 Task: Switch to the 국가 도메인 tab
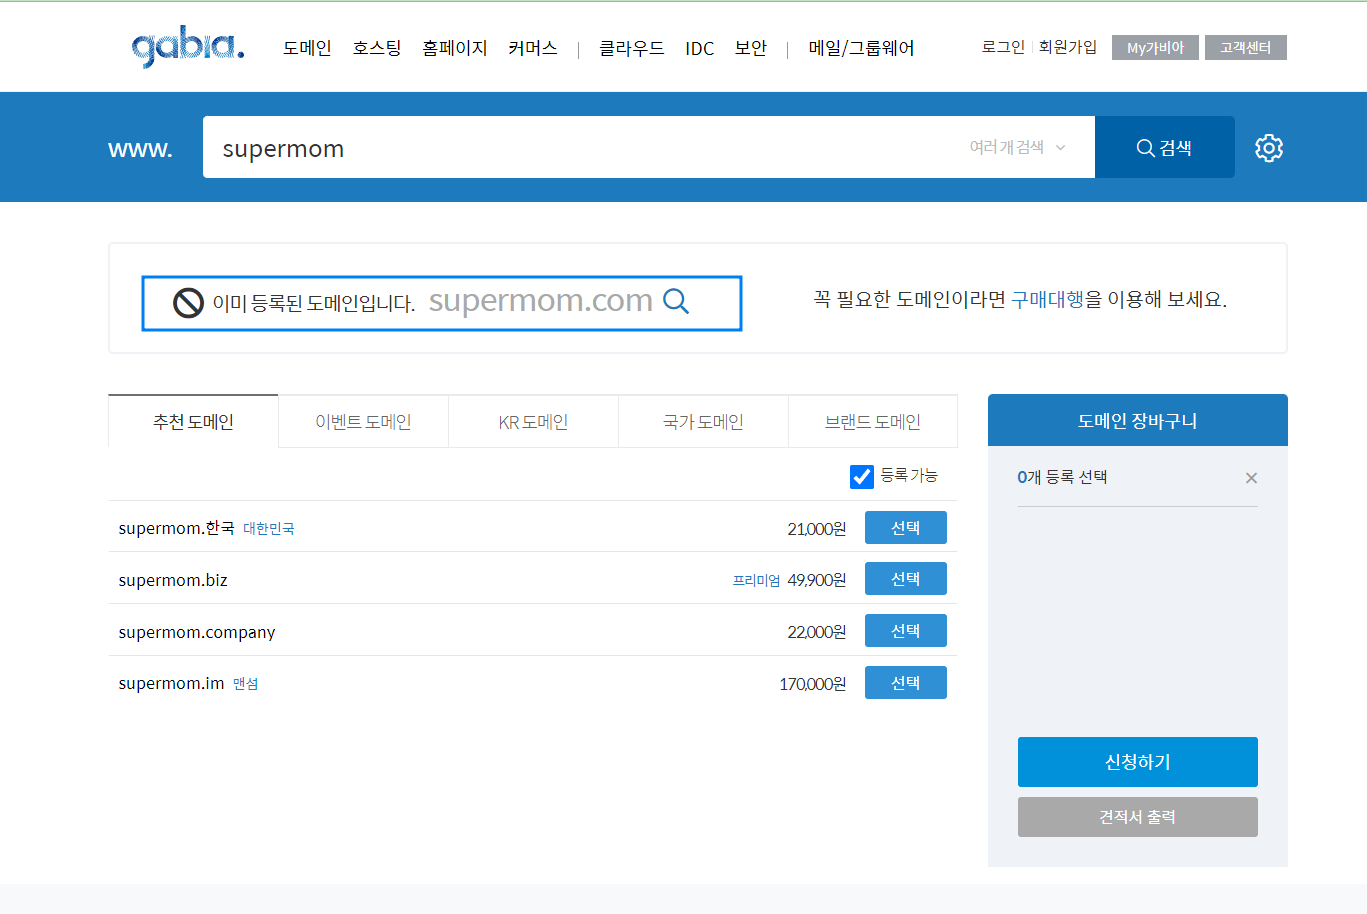pyautogui.click(x=703, y=422)
